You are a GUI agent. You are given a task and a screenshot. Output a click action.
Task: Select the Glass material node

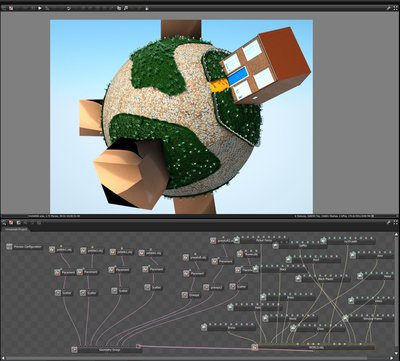point(317,328)
